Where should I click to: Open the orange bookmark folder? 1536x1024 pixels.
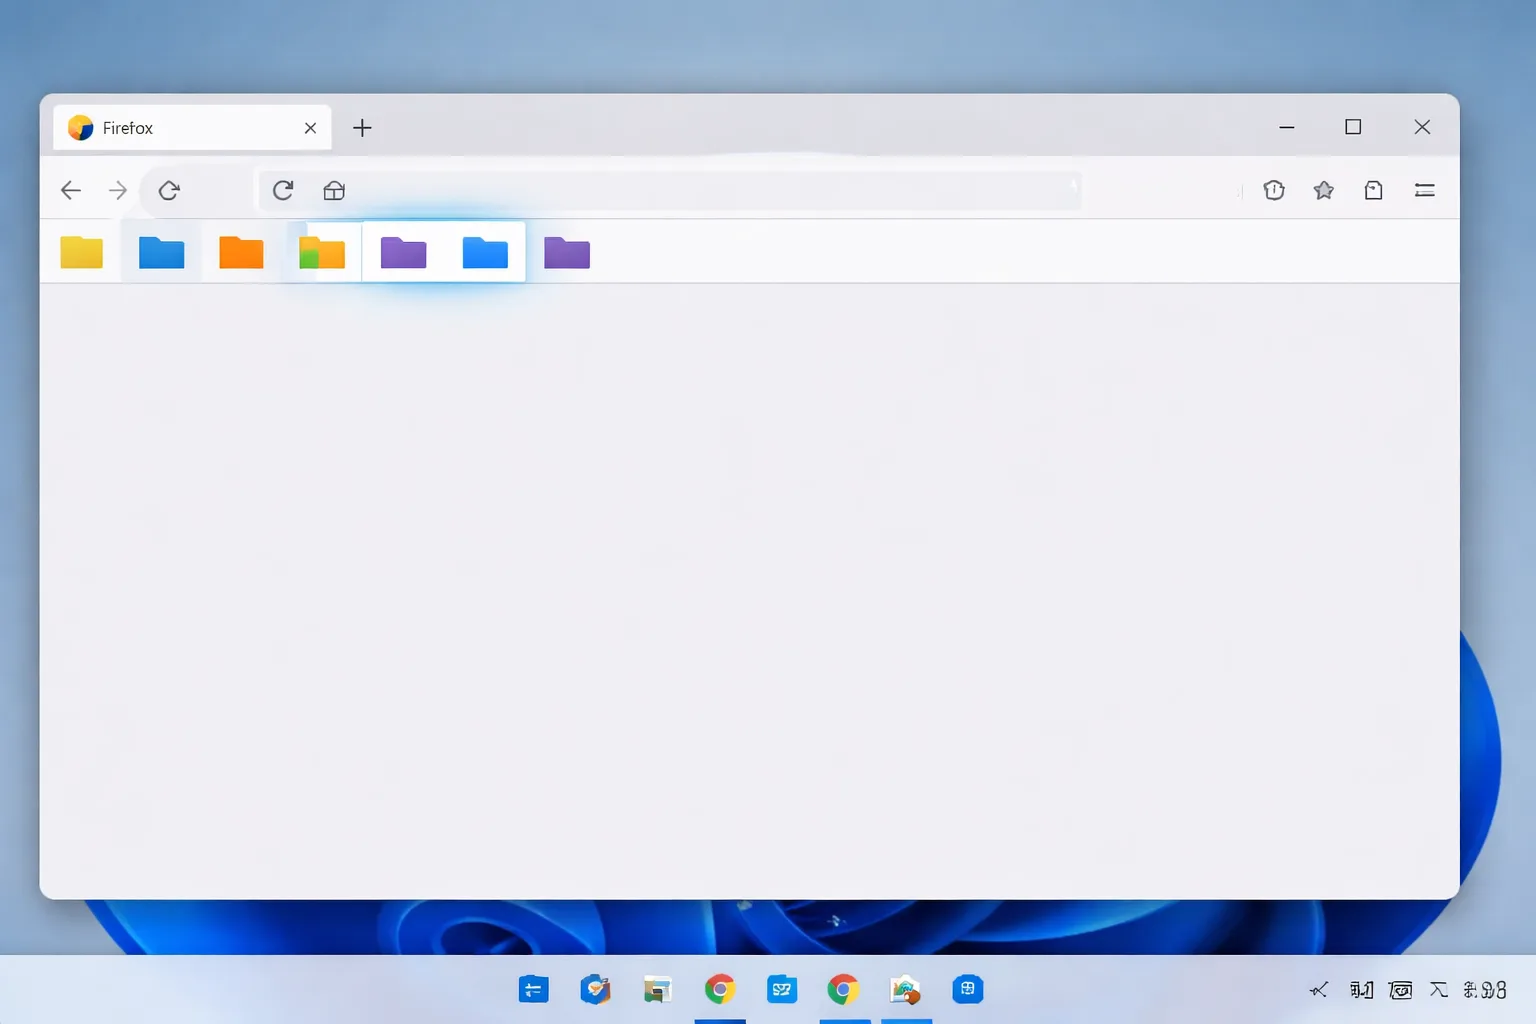coord(241,252)
